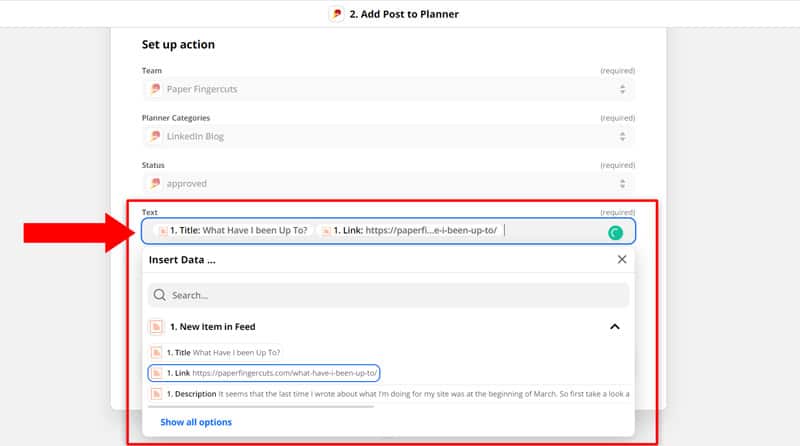Click the 1. Link pill in Text field

pos(409,231)
